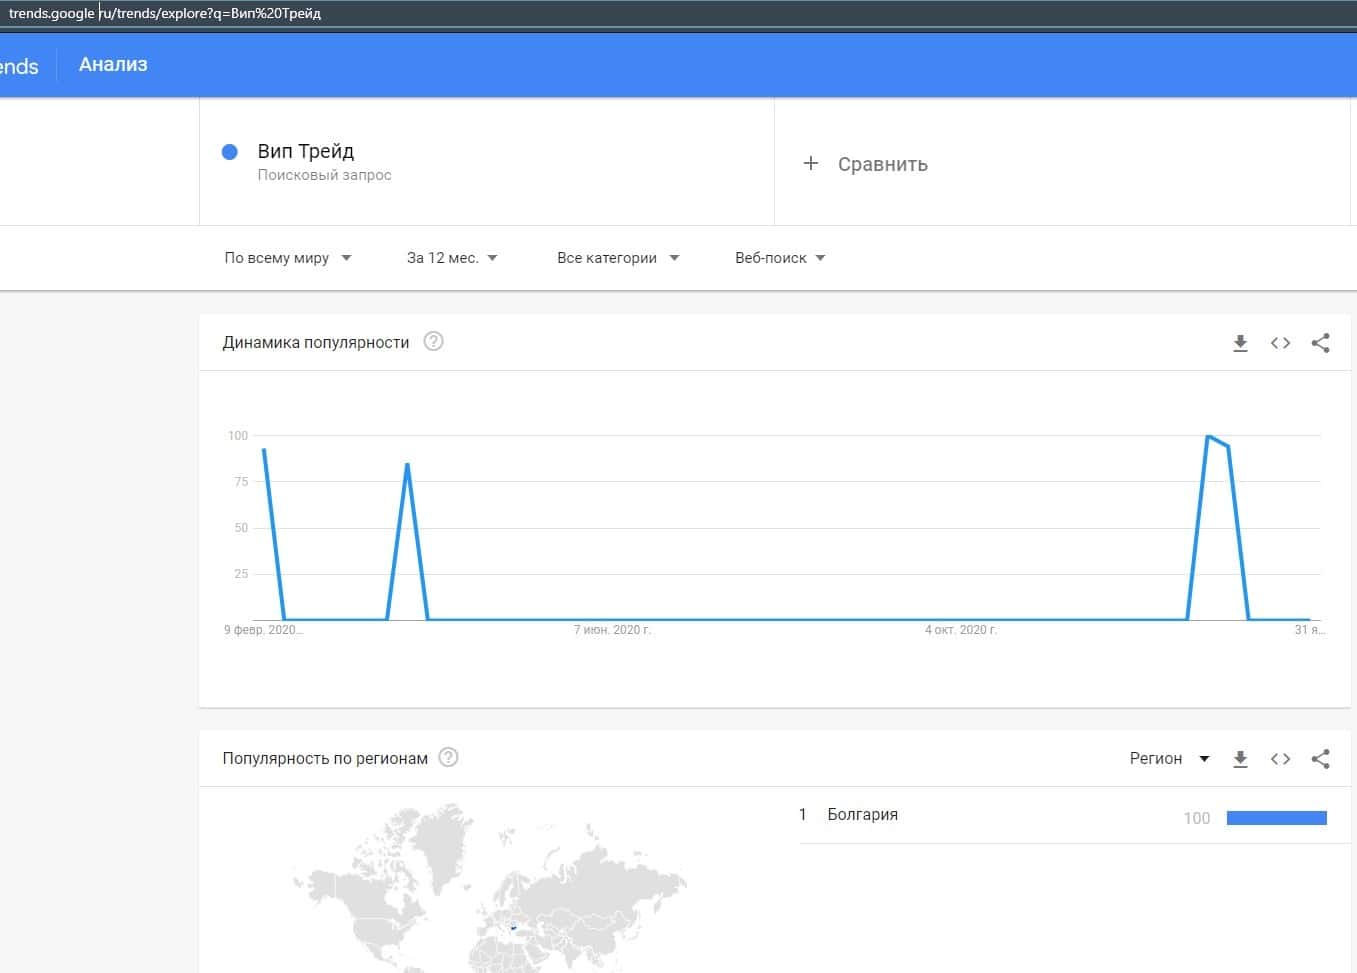Click the world map thumbnail

coord(490,888)
